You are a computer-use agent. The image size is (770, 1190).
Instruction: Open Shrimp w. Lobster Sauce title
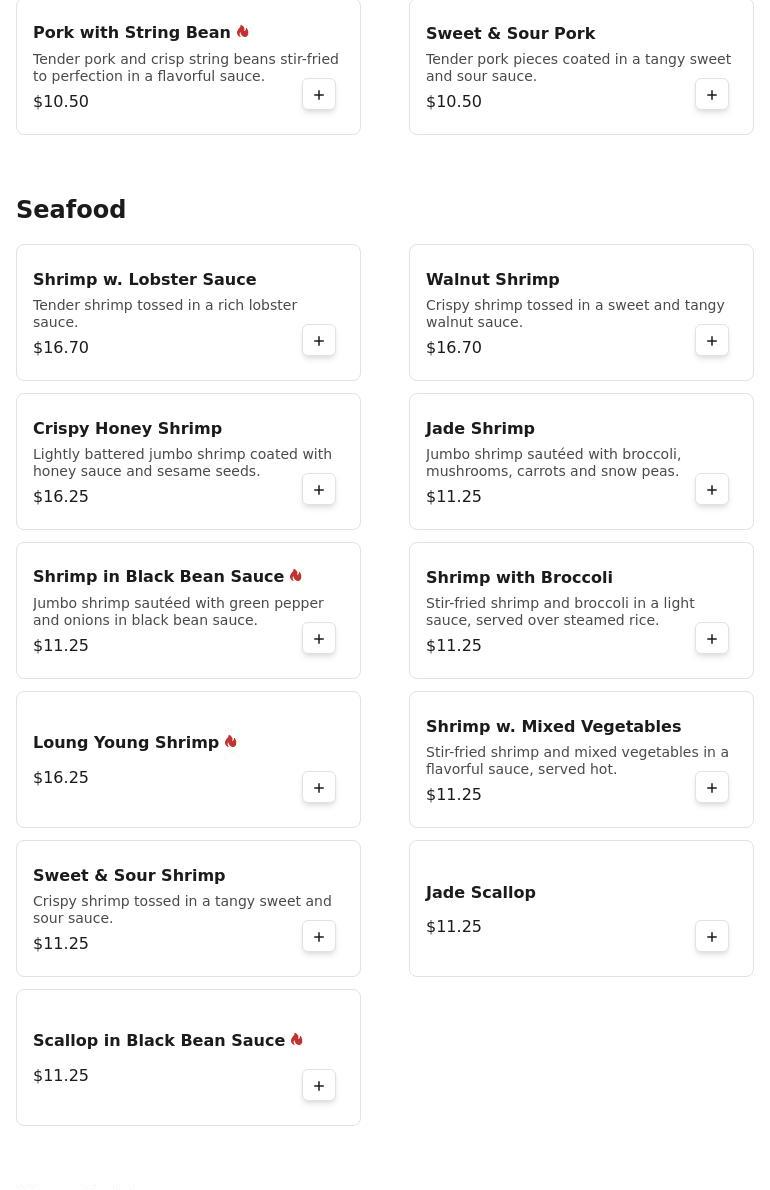(144, 279)
